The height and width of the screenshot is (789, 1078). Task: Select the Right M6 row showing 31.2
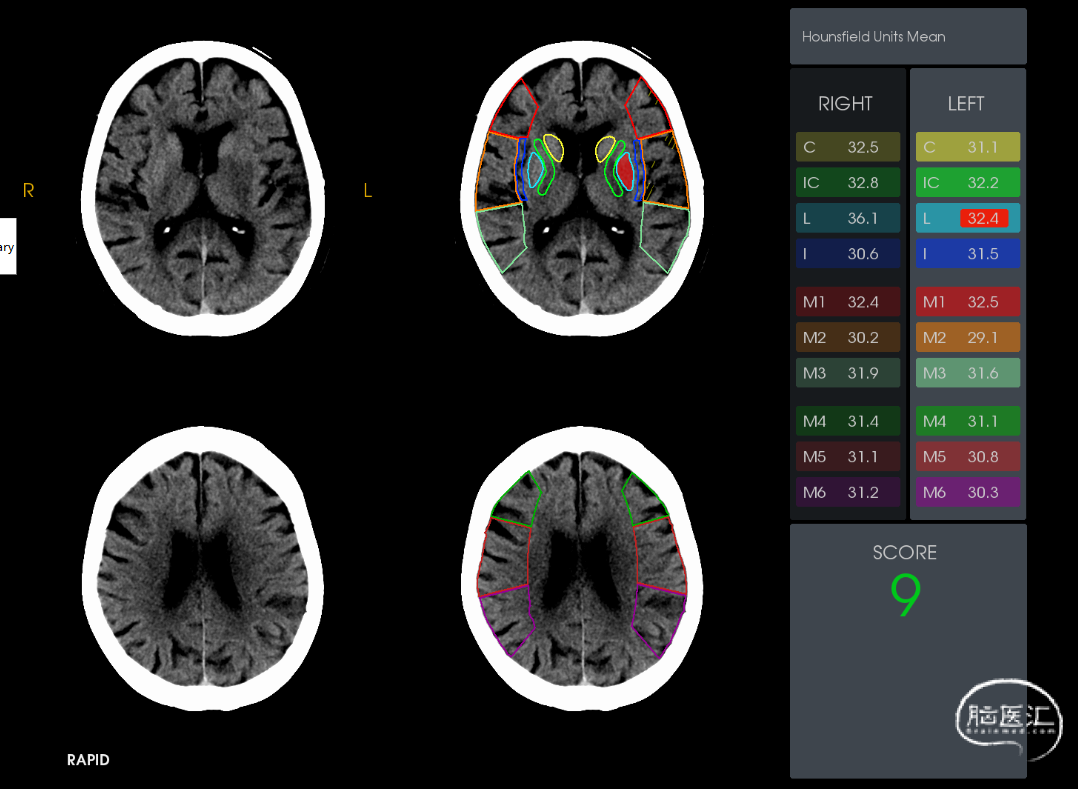pos(847,492)
